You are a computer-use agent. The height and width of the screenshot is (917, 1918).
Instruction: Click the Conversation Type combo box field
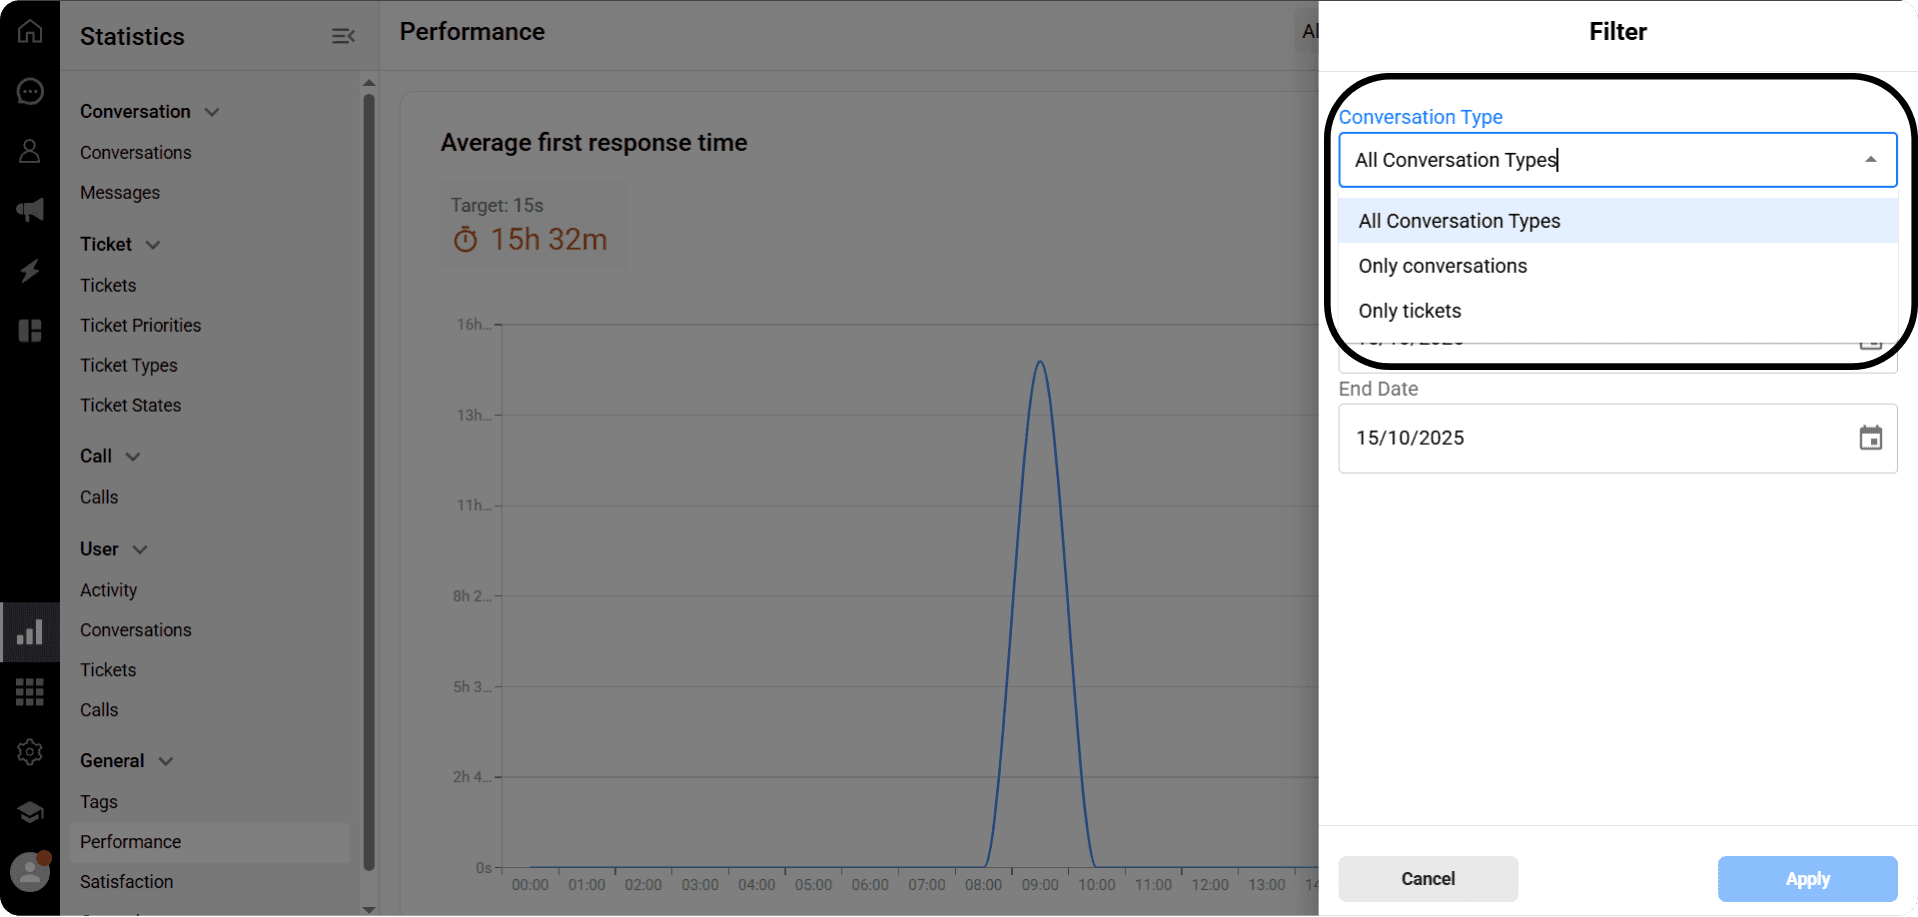tap(1617, 160)
